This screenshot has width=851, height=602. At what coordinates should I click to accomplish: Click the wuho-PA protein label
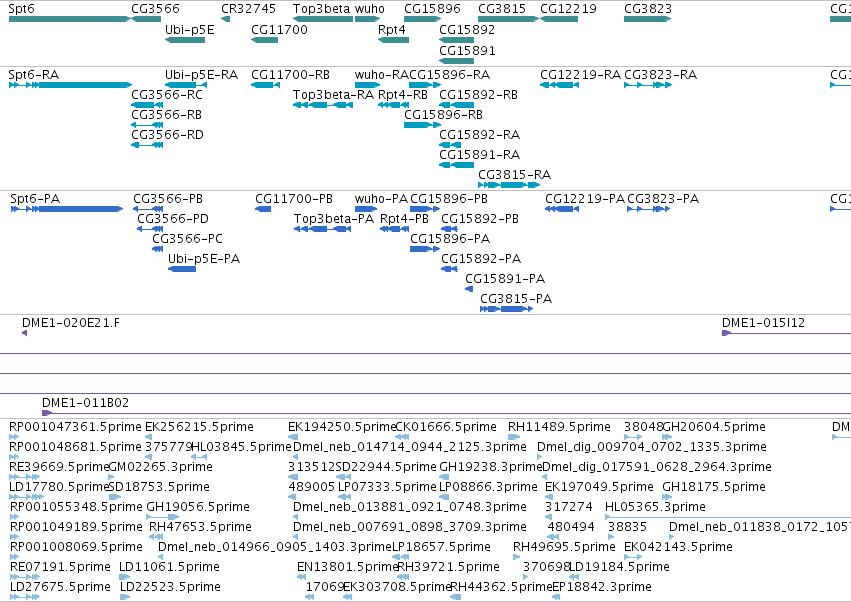point(381,199)
